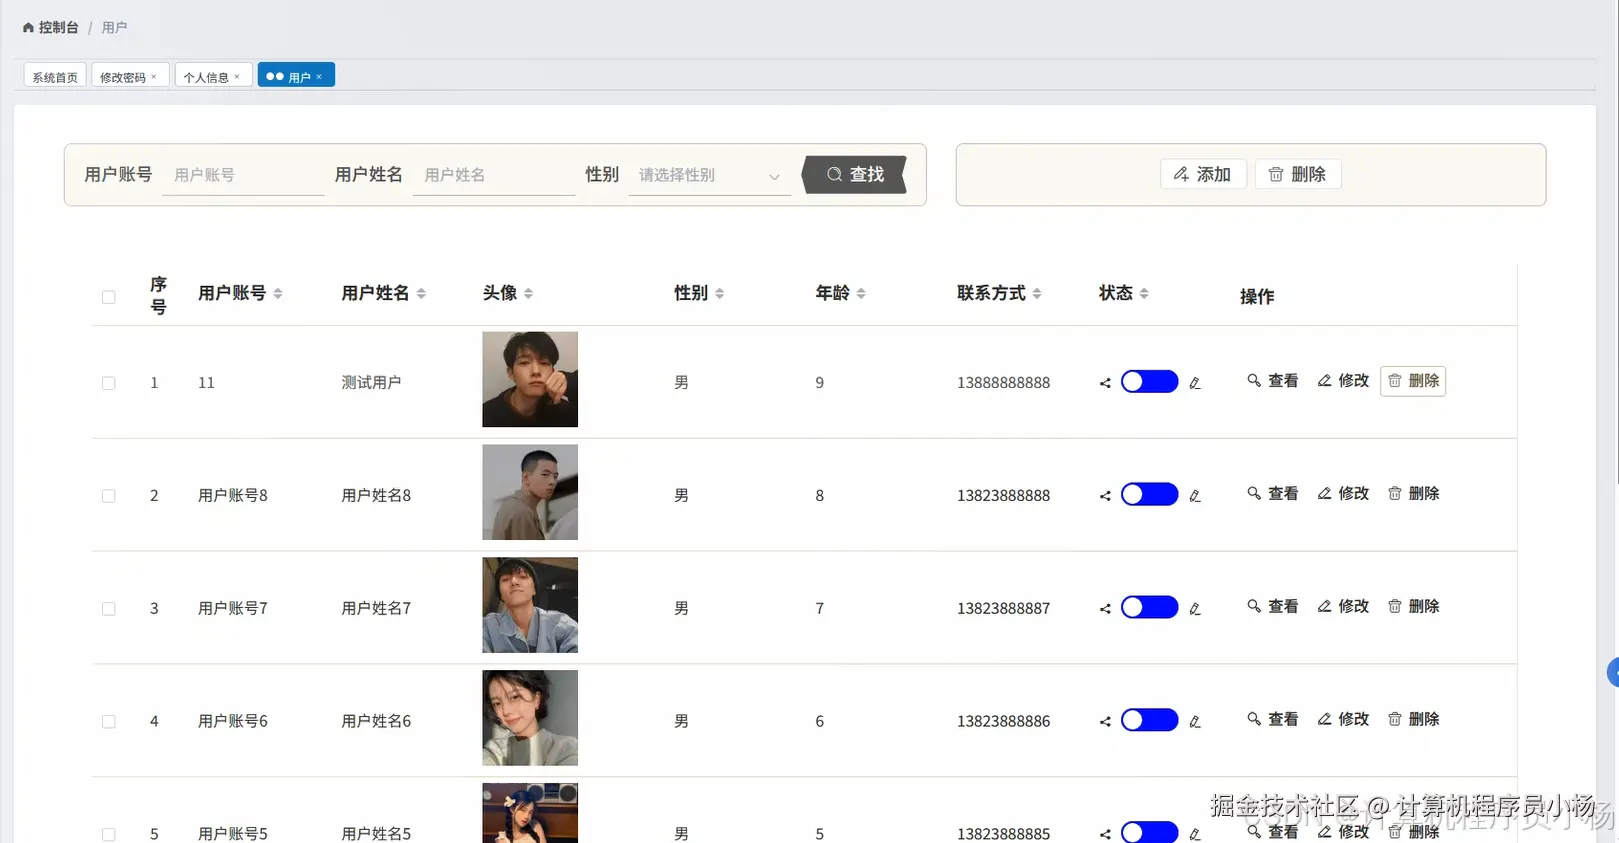The image size is (1619, 843).
Task: Click the share icon in row 1 状态 column
Action: (1105, 383)
